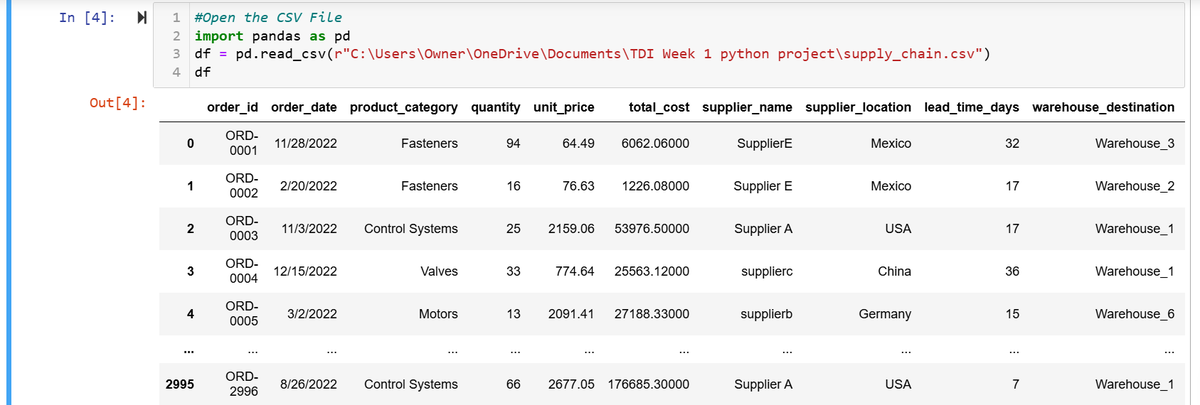Click the lead time value 7
This screenshot has height=405, width=1200.
(1016, 384)
